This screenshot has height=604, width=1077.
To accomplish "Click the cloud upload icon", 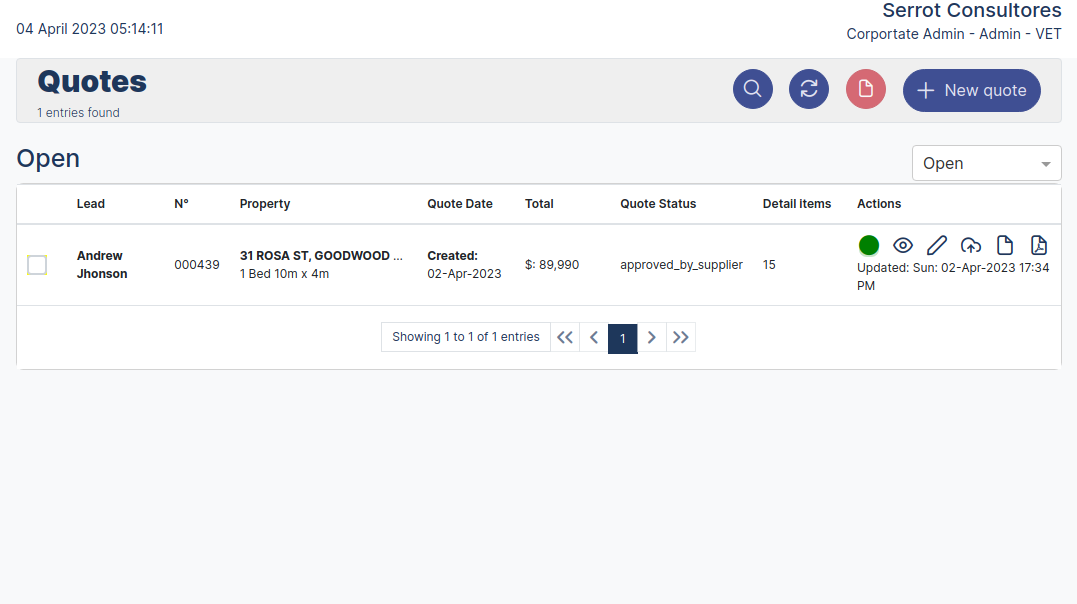I will 971,245.
